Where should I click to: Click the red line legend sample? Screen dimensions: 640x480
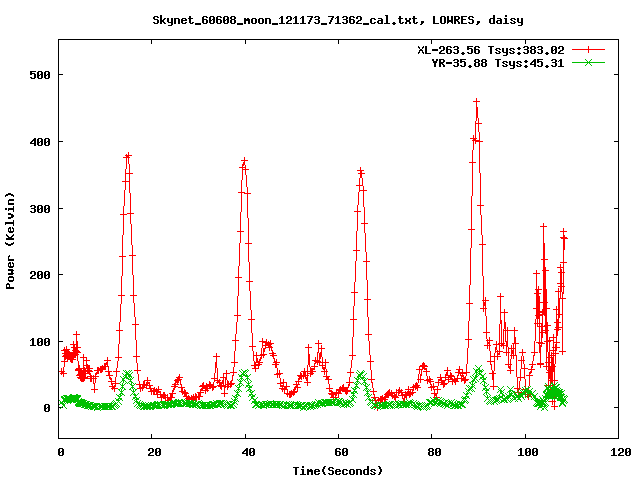(588, 50)
